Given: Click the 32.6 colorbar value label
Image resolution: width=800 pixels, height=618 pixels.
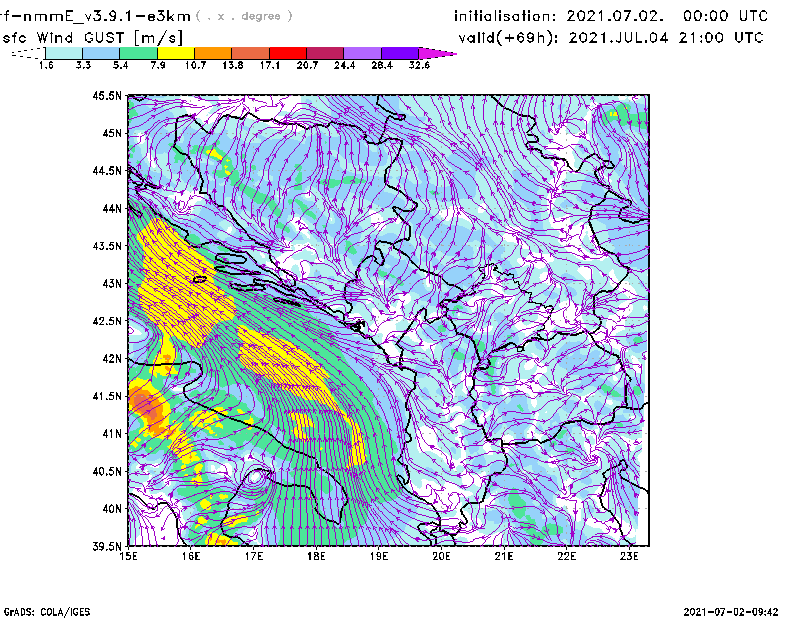Looking at the screenshot, I should pyautogui.click(x=419, y=65).
